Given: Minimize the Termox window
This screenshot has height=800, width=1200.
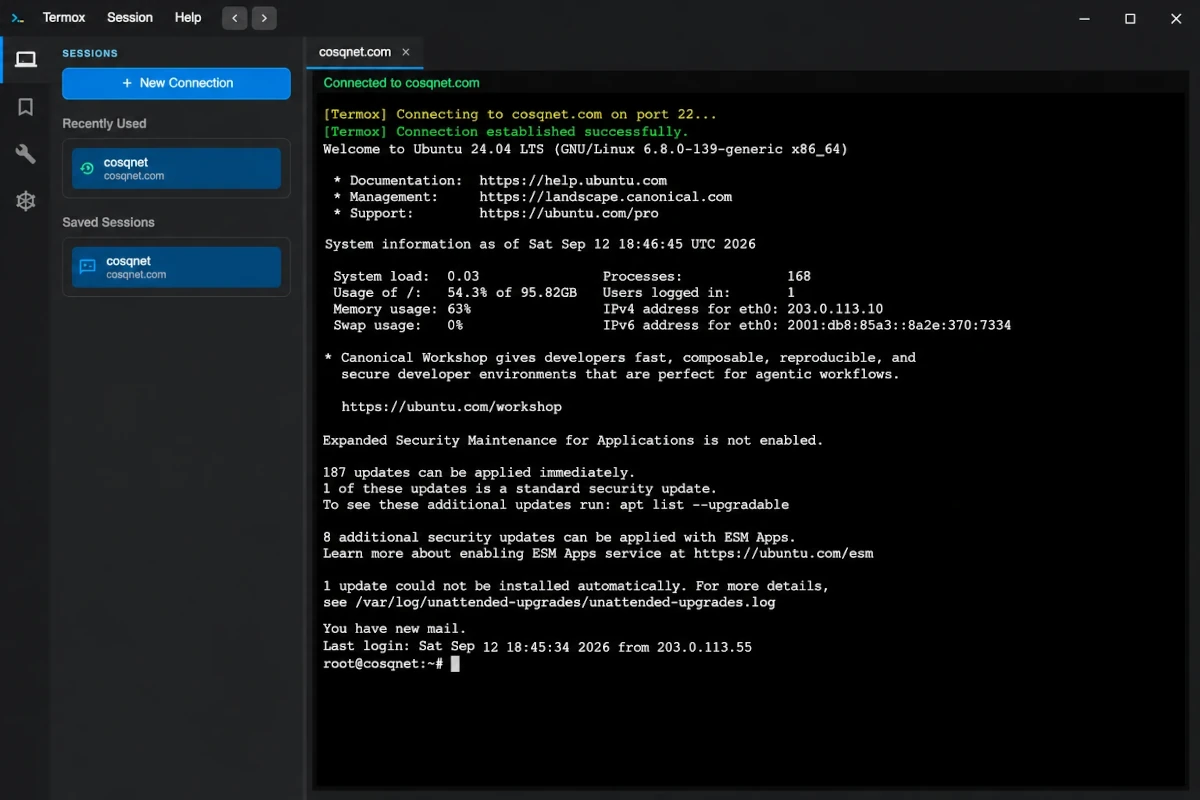Looking at the screenshot, I should (x=1084, y=18).
